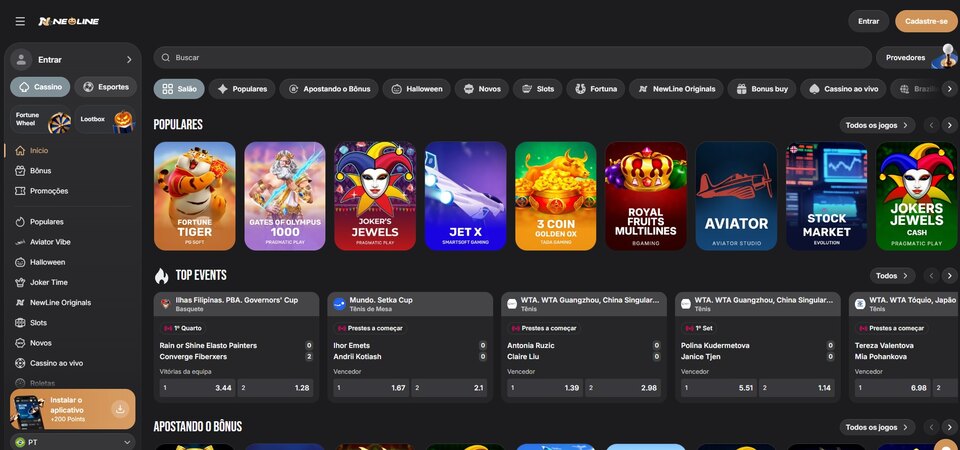The width and height of the screenshot is (960, 450).
Task: Click the Slots icon in sidebar
Action: point(20,323)
